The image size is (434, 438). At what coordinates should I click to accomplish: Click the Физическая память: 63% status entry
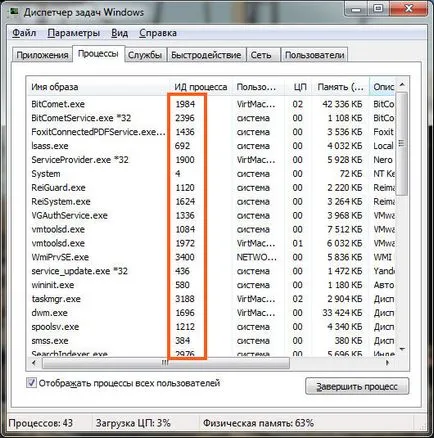(x=258, y=423)
